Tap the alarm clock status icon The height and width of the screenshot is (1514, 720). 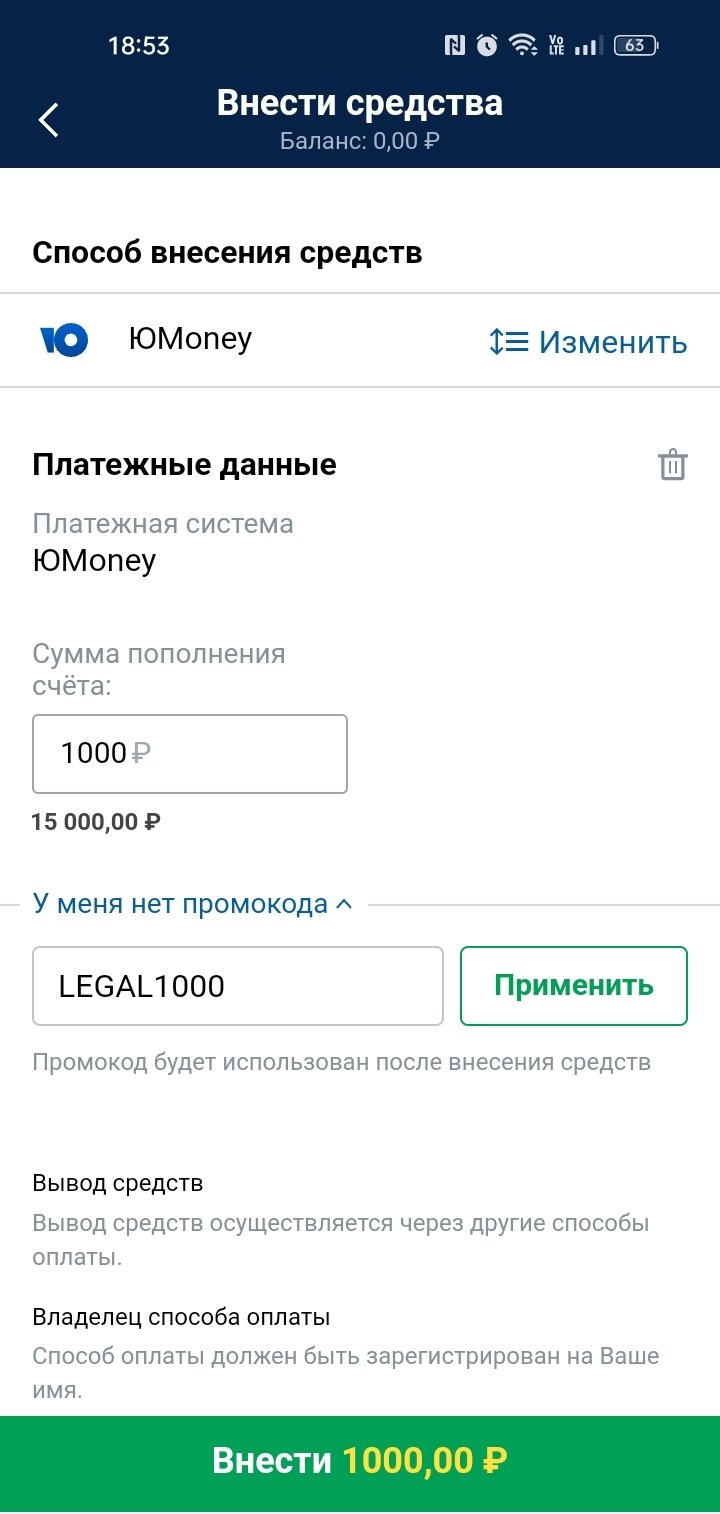click(x=487, y=45)
